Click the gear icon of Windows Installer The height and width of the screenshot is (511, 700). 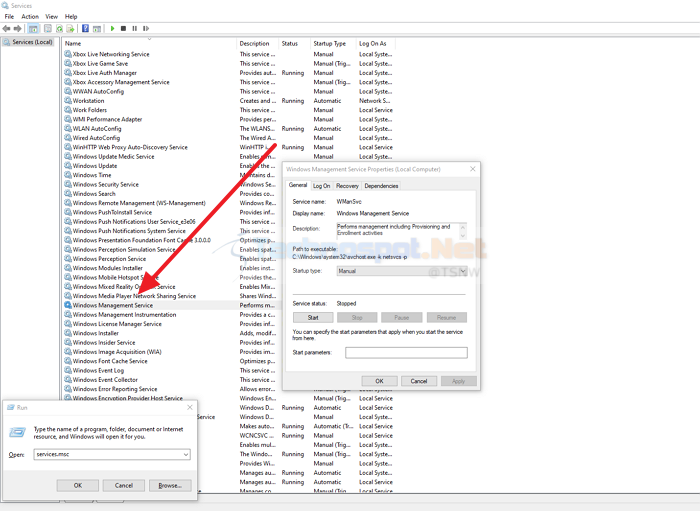tap(68, 333)
